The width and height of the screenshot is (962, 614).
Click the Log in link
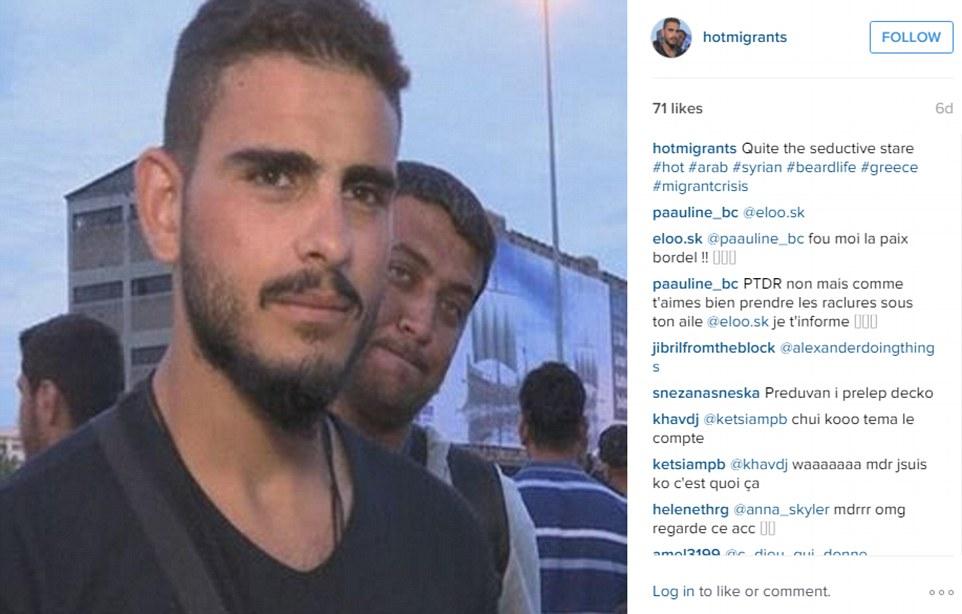(673, 591)
